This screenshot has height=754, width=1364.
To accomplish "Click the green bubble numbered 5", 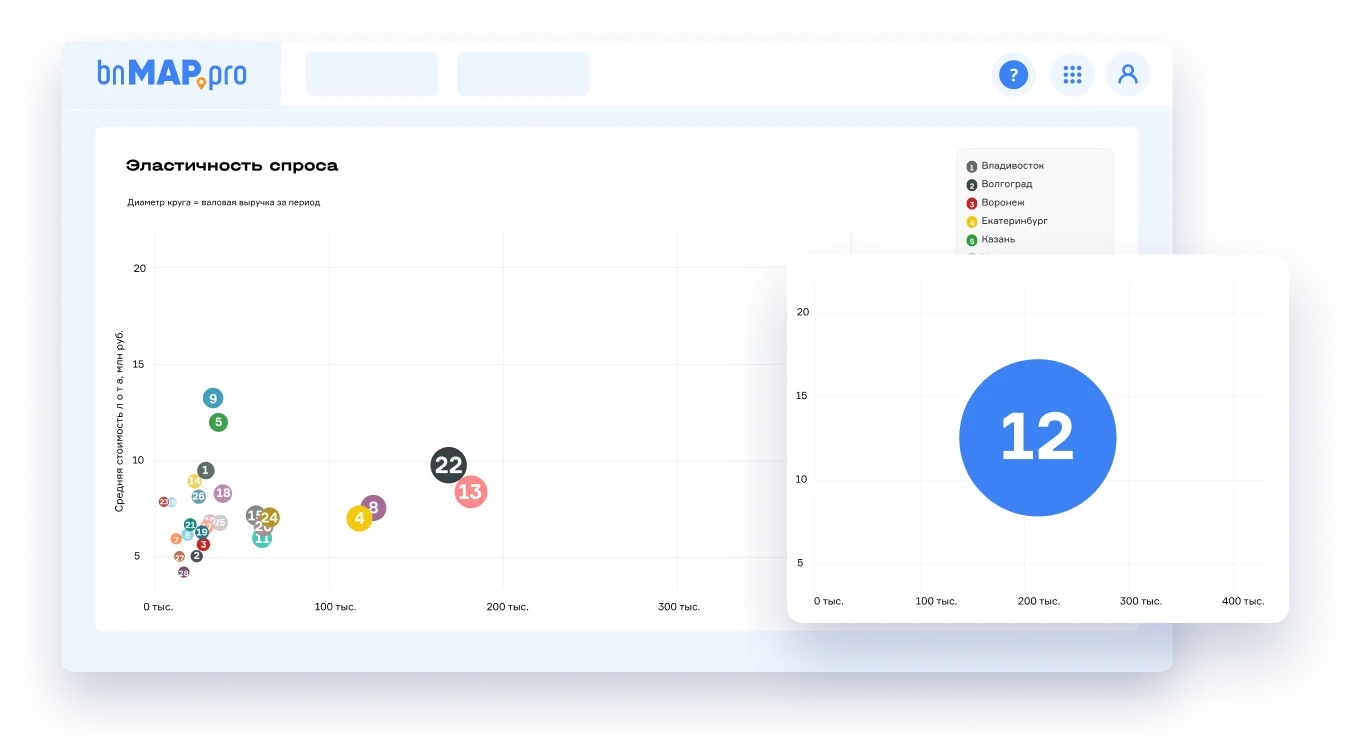I will click(x=218, y=422).
